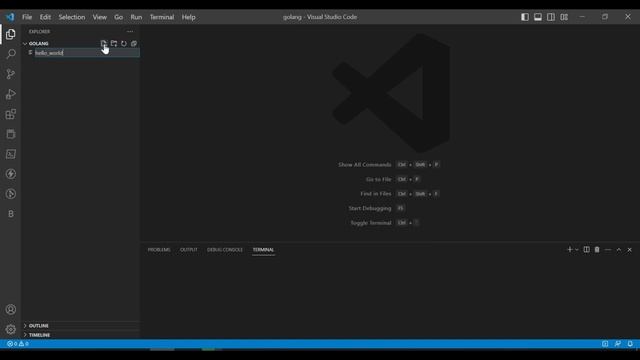
Task: Click the New Folder icon in Explorer
Action: point(114,43)
